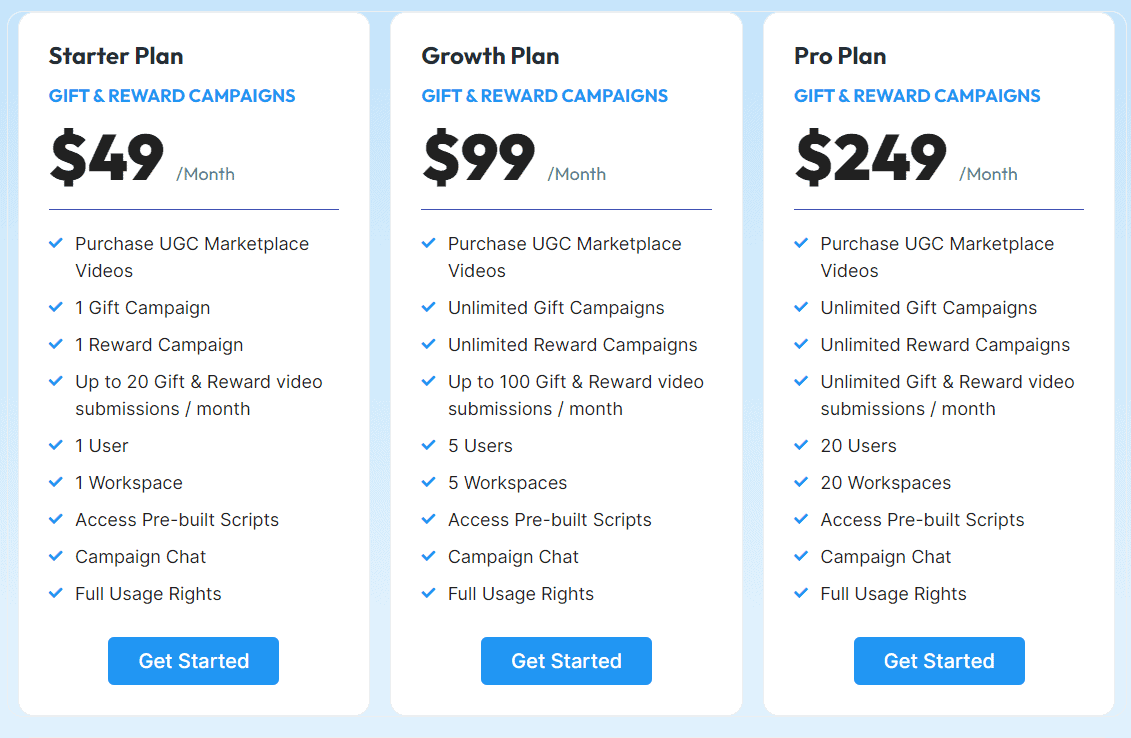Click the checkmark beside 20 Users
The image size is (1131, 738).
[x=802, y=446]
